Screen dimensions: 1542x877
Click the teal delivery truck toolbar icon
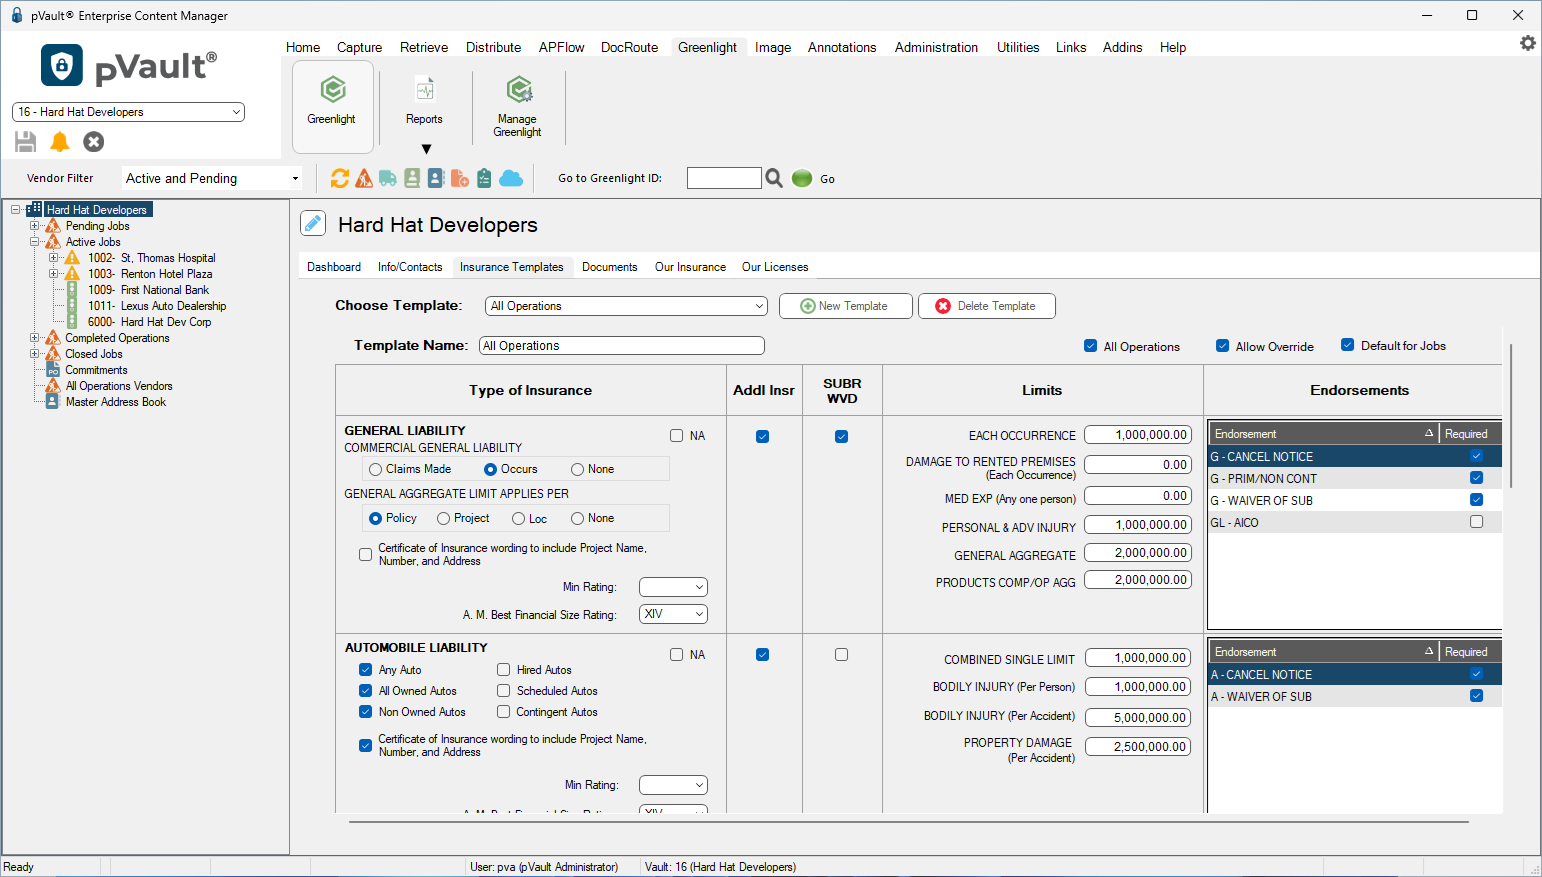[388, 178]
